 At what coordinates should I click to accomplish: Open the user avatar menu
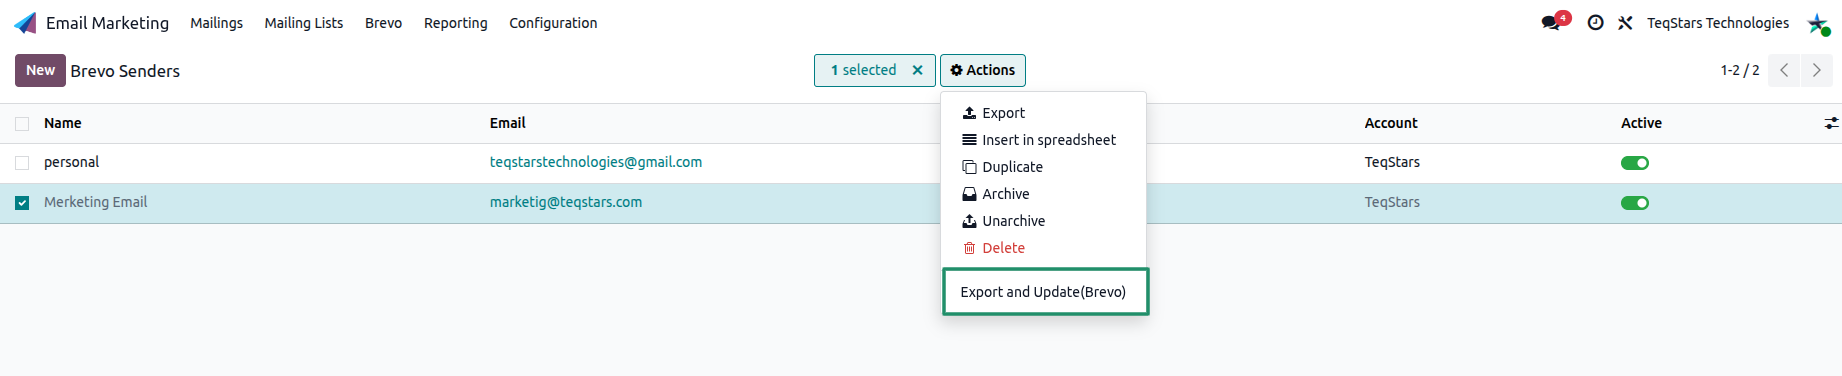1818,23
